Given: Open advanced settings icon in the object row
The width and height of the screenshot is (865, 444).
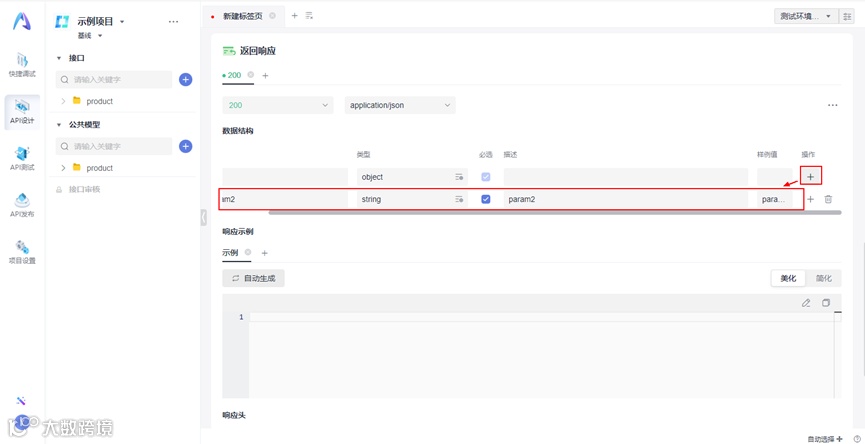Looking at the screenshot, I should (x=459, y=177).
